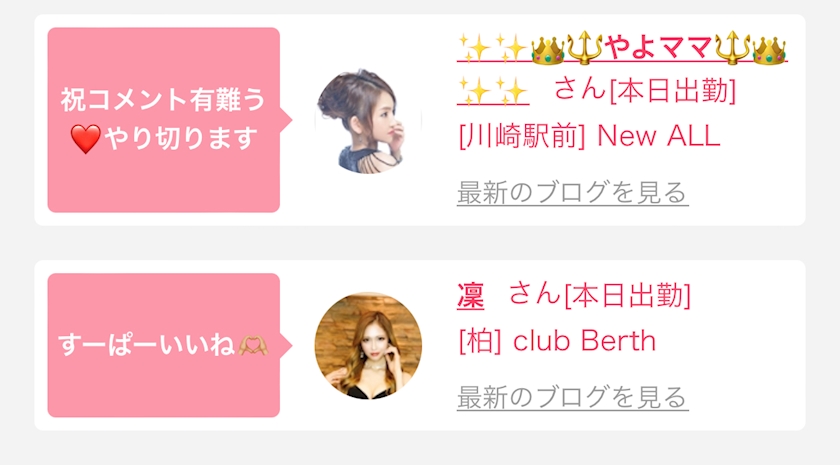
Task: Click the crown emoji after やよママ
Action: coord(769,49)
